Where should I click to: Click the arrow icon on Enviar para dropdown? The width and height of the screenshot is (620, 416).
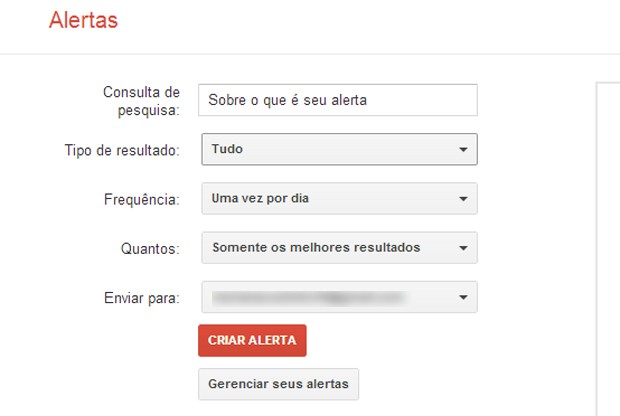463,298
